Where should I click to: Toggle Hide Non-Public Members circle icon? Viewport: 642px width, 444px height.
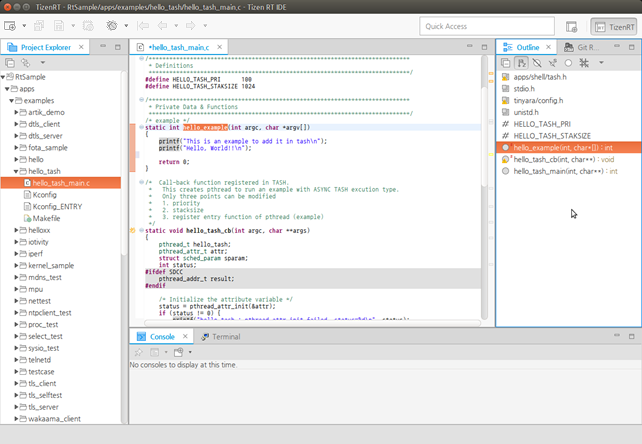[569, 62]
